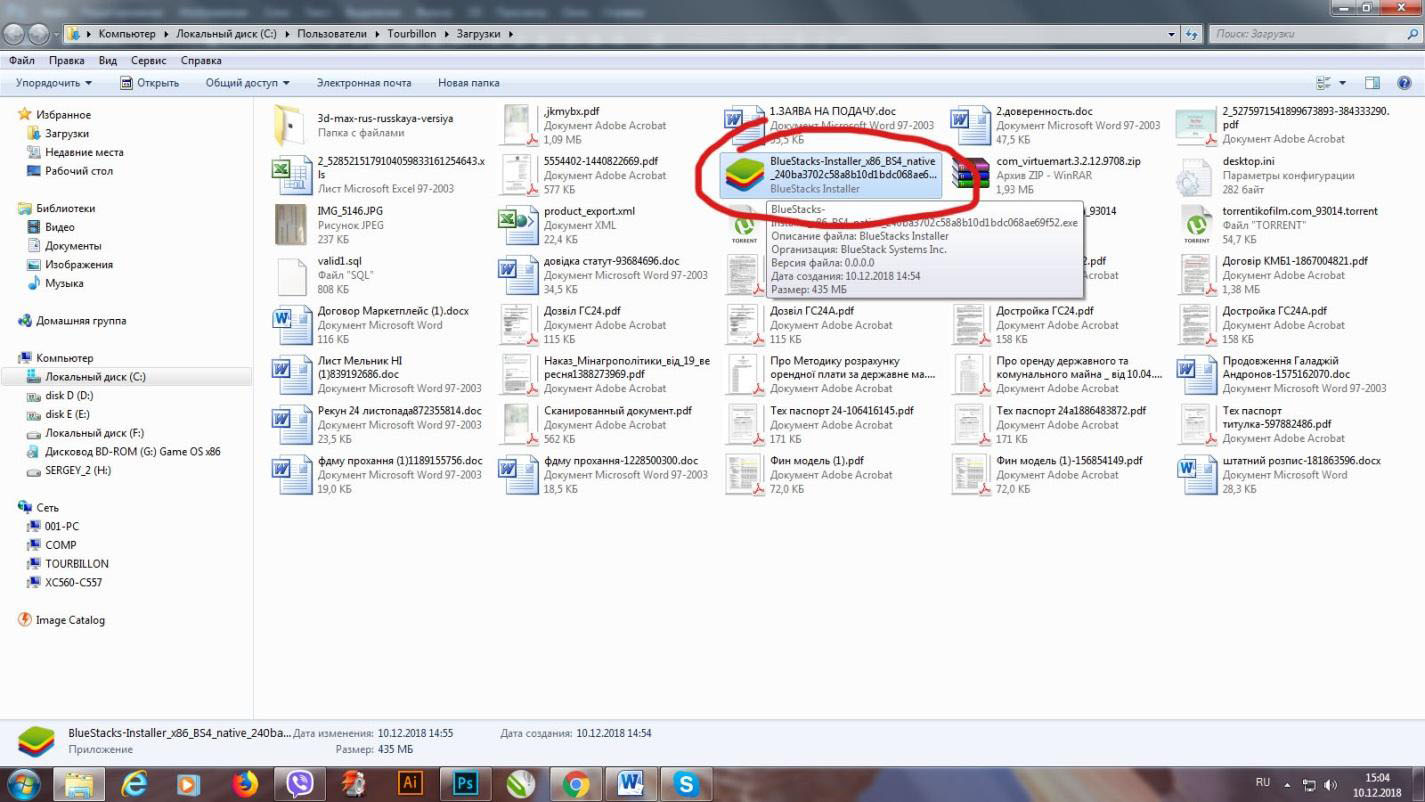This screenshot has width=1425, height=802.
Task: Click Tourbillon in the address bar path
Action: [x=414, y=34]
